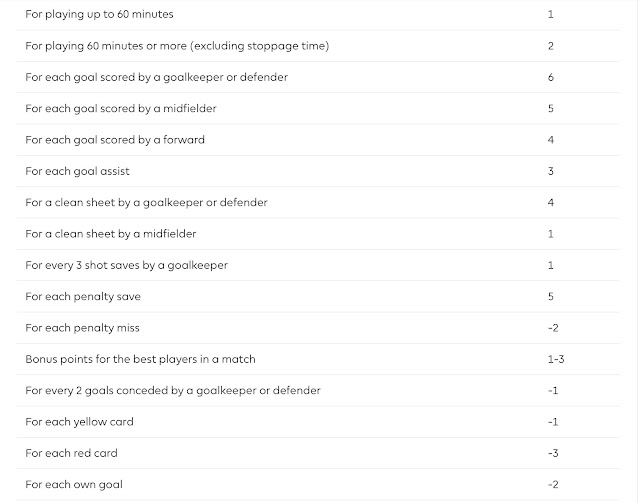Image resolution: width=640 pixels, height=503 pixels.
Task: Select goal scored by goalkeeper or defender row
Action: click(x=318, y=77)
